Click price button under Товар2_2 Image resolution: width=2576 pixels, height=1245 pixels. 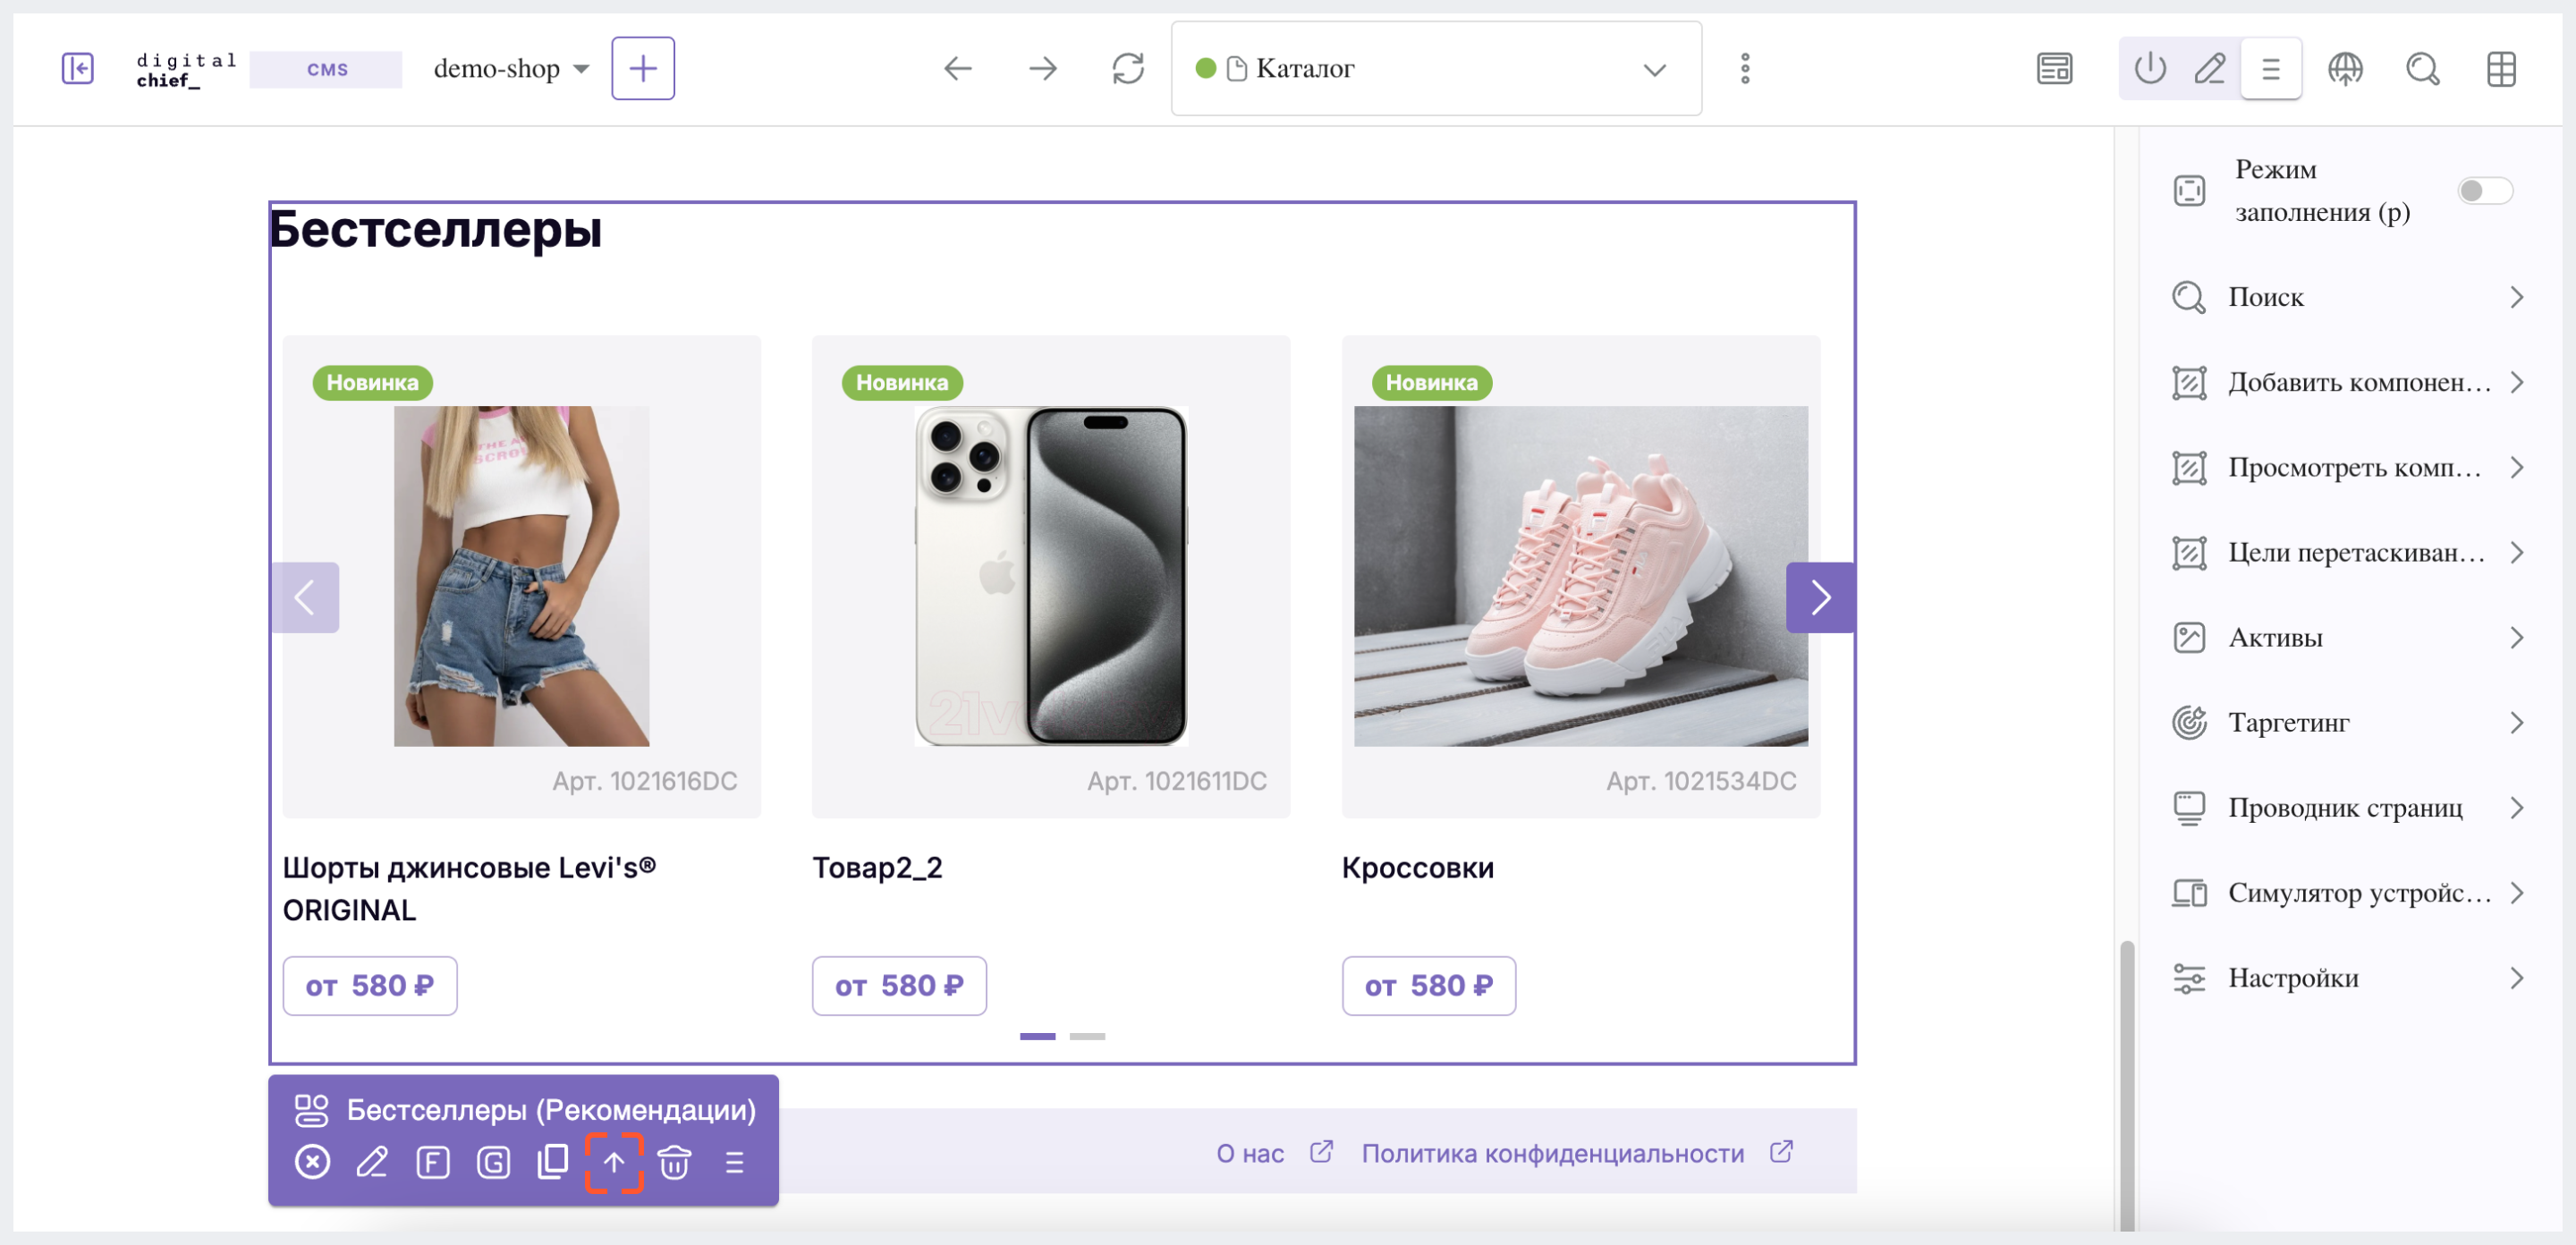tap(899, 985)
